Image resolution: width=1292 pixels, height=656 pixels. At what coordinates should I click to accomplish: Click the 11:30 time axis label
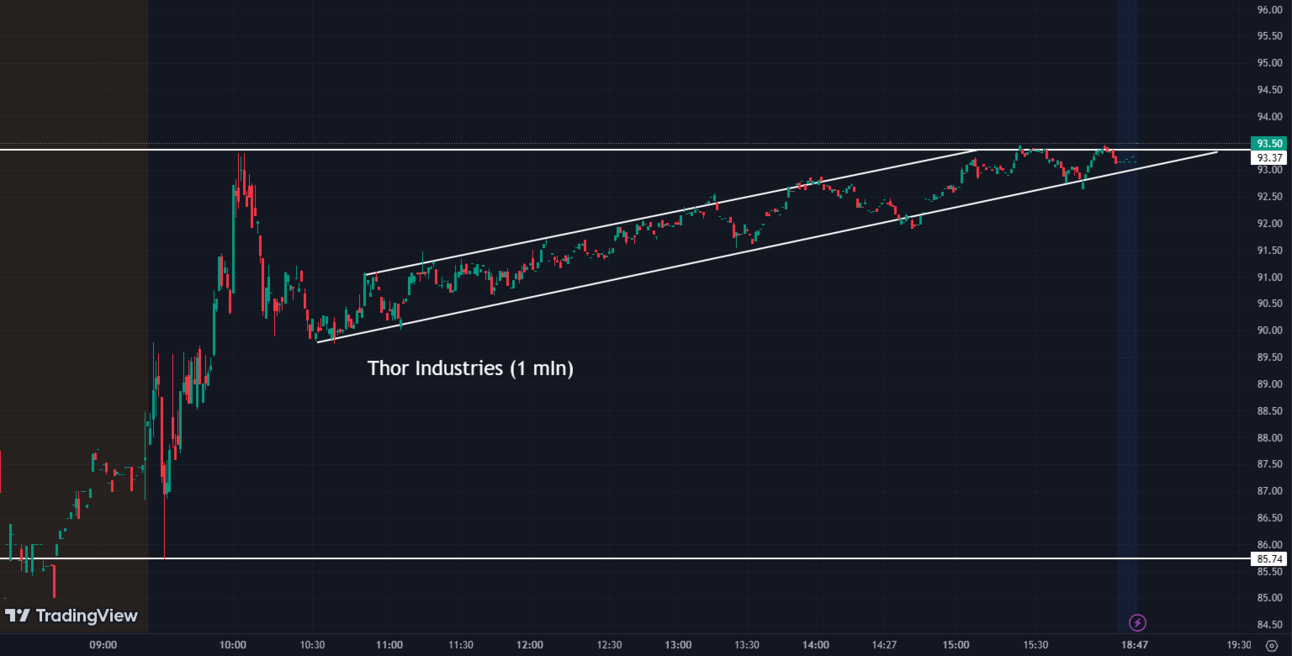click(x=460, y=646)
